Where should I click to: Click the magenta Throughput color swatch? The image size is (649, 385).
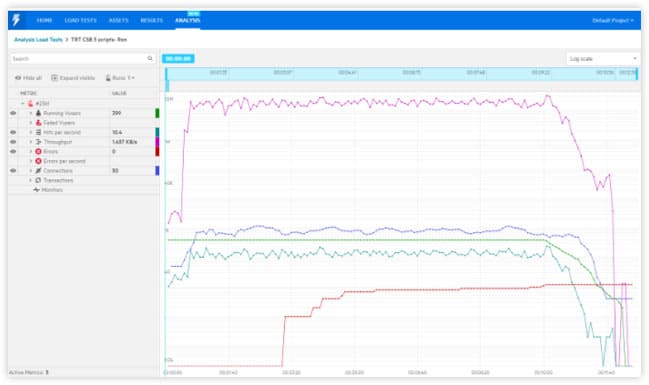[x=157, y=142]
